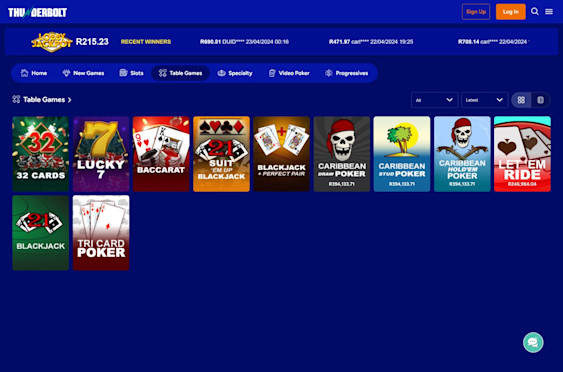
Task: Open the 32 Cards game
Action: pos(41,154)
